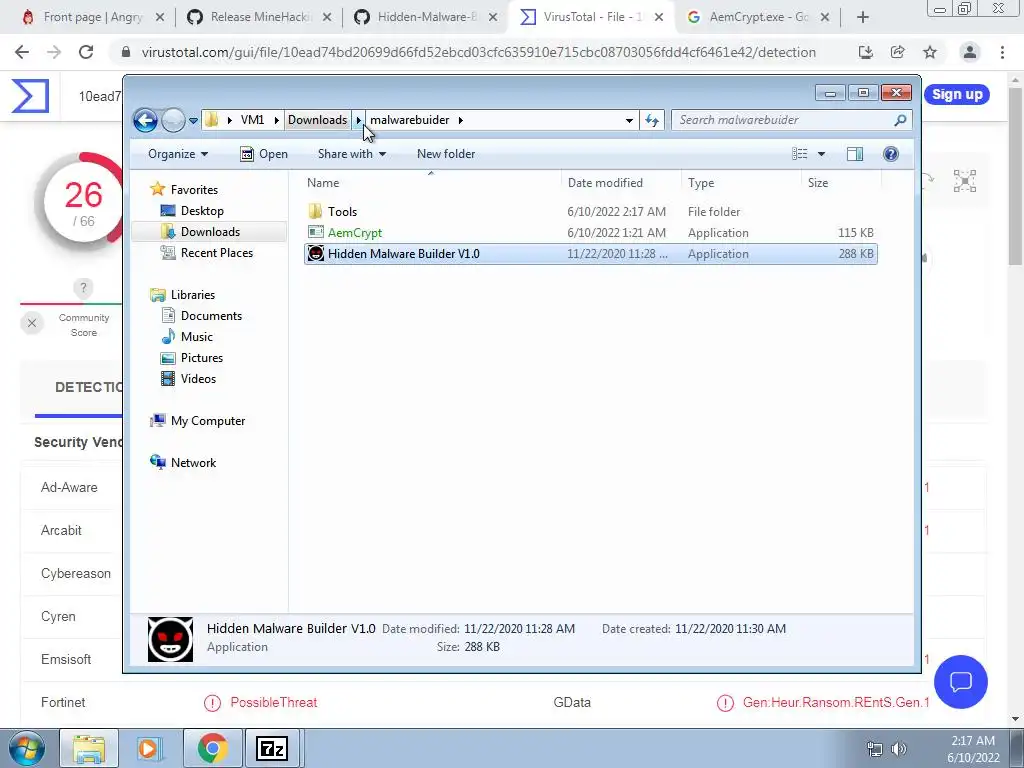Open My Computer in navigation pane

(208, 421)
